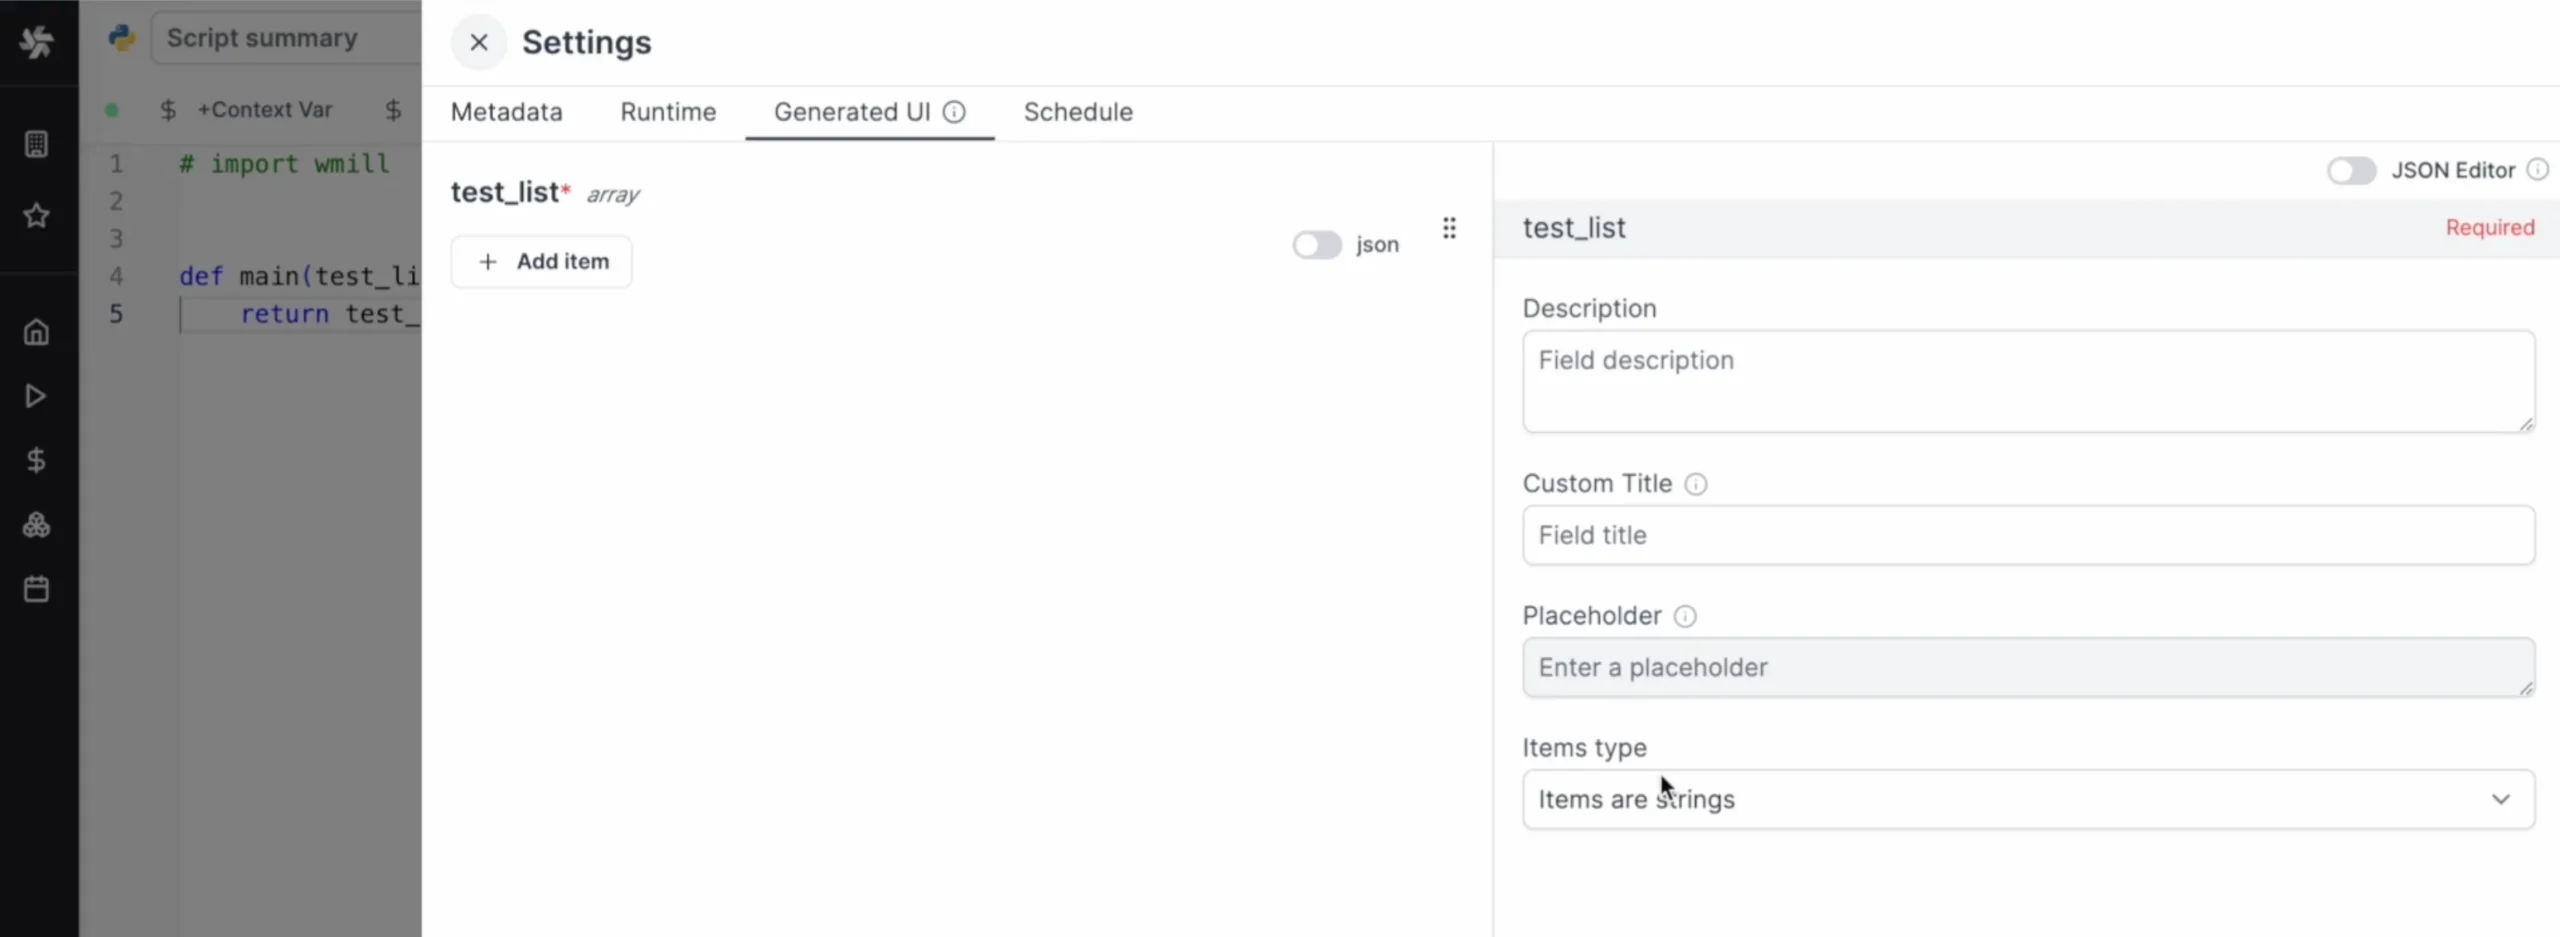Click code line 4 def main
Screen dimensions: 2560x937
[299, 276]
